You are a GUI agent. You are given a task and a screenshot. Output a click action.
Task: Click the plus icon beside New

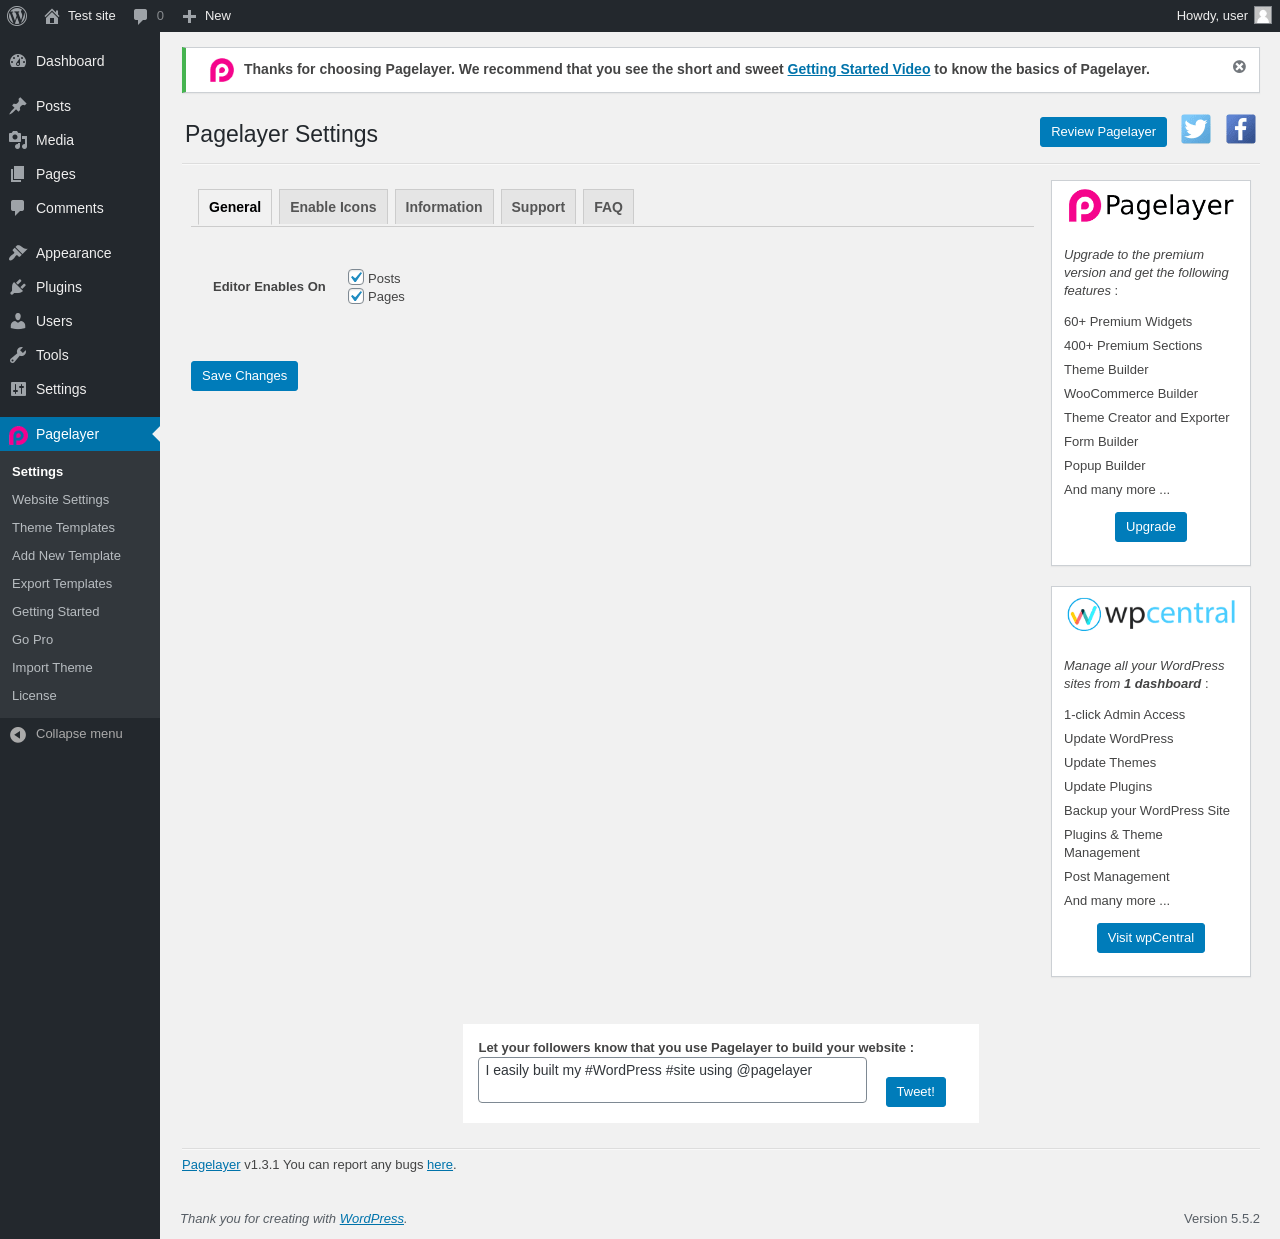[x=189, y=16]
